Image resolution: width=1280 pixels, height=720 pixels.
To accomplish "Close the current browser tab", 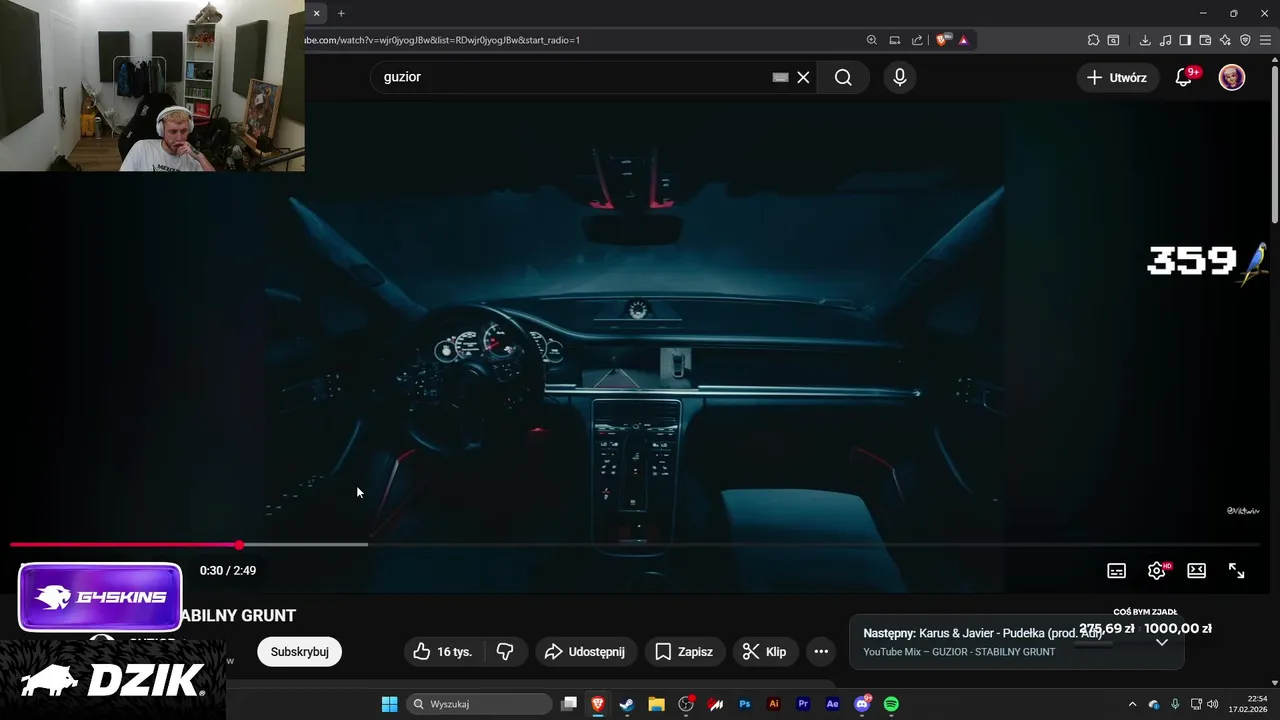I will (316, 13).
